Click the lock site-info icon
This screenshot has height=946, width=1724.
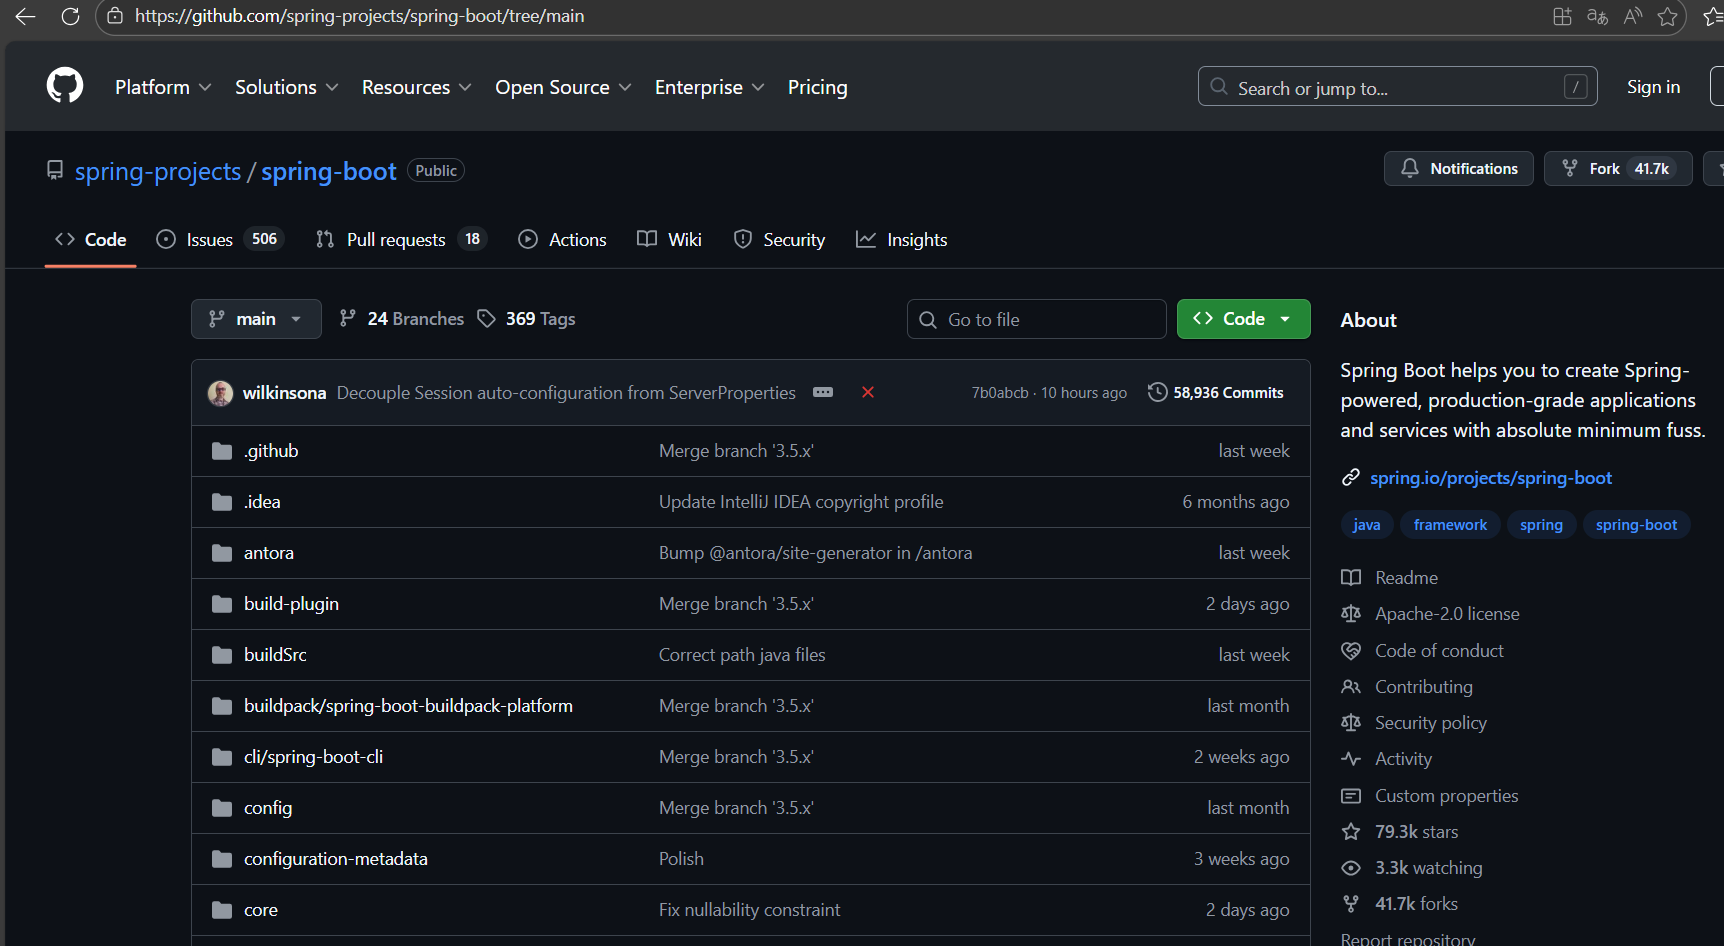[115, 16]
